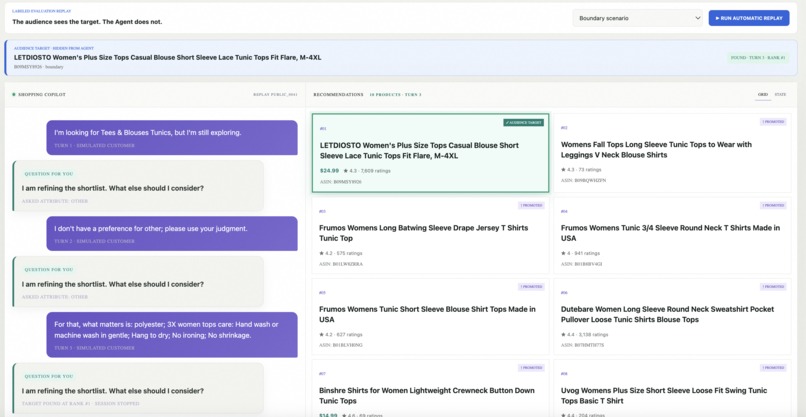Click '4.2 · 575 ratings' text
This screenshot has height=417, width=806.
[x=343, y=253]
